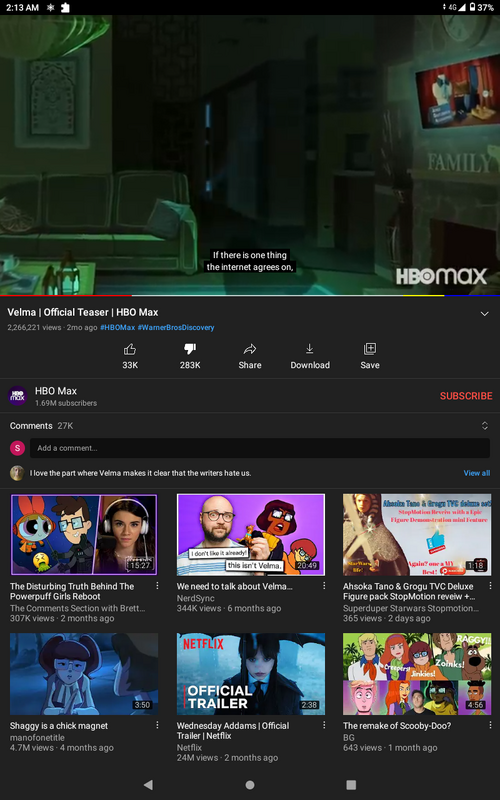
Task: Tap the Share arrow icon
Action: [249, 349]
